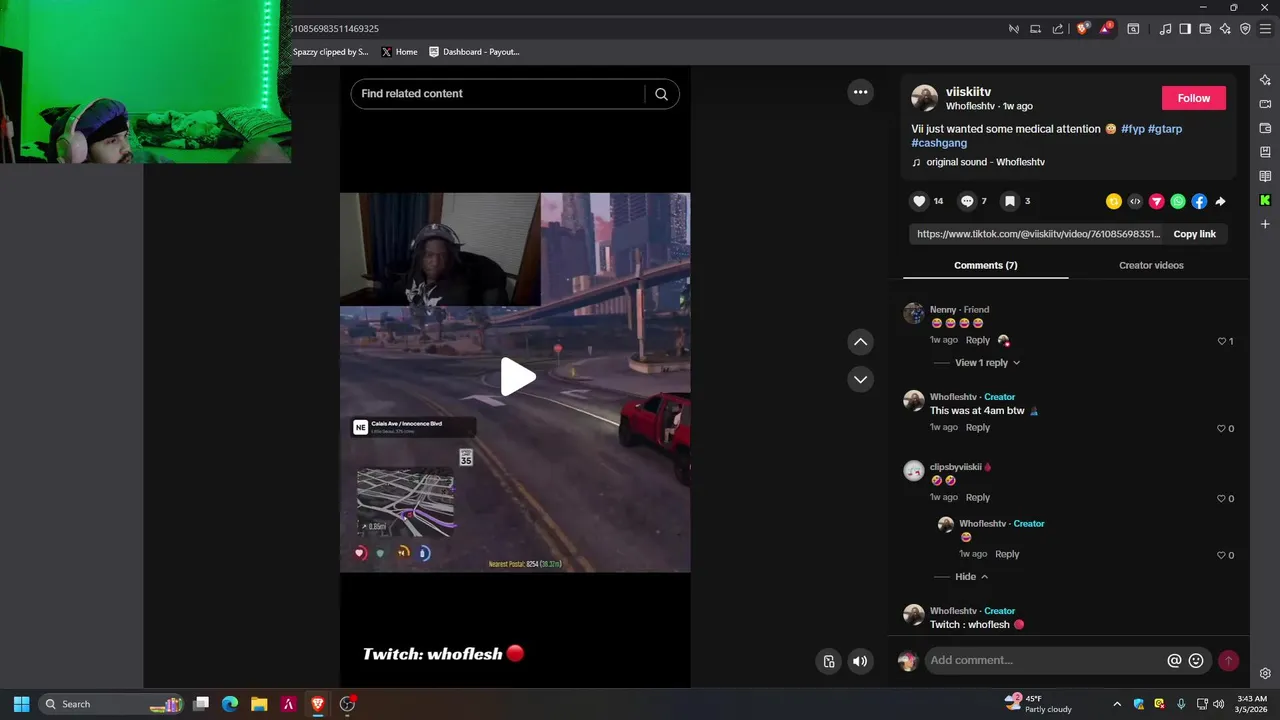This screenshot has width=1280, height=720.
Task: Click the search magnifier in Find related content
Action: (x=661, y=94)
